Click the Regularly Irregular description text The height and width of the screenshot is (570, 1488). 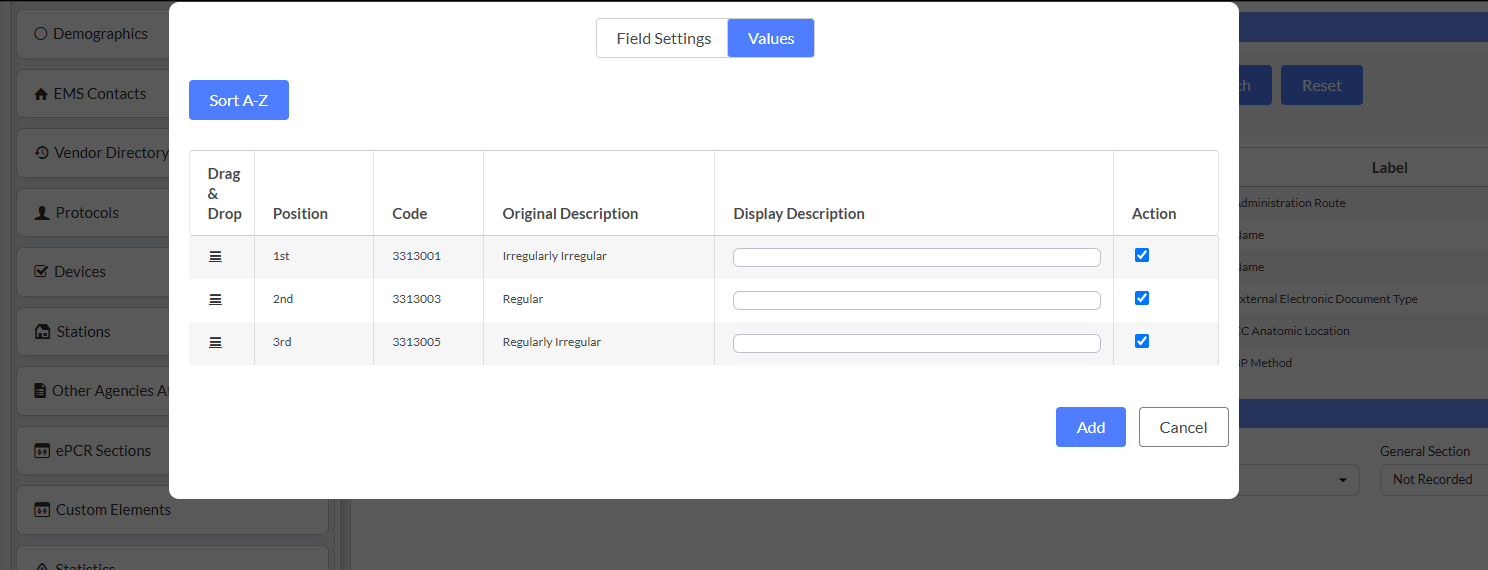[x=551, y=342]
